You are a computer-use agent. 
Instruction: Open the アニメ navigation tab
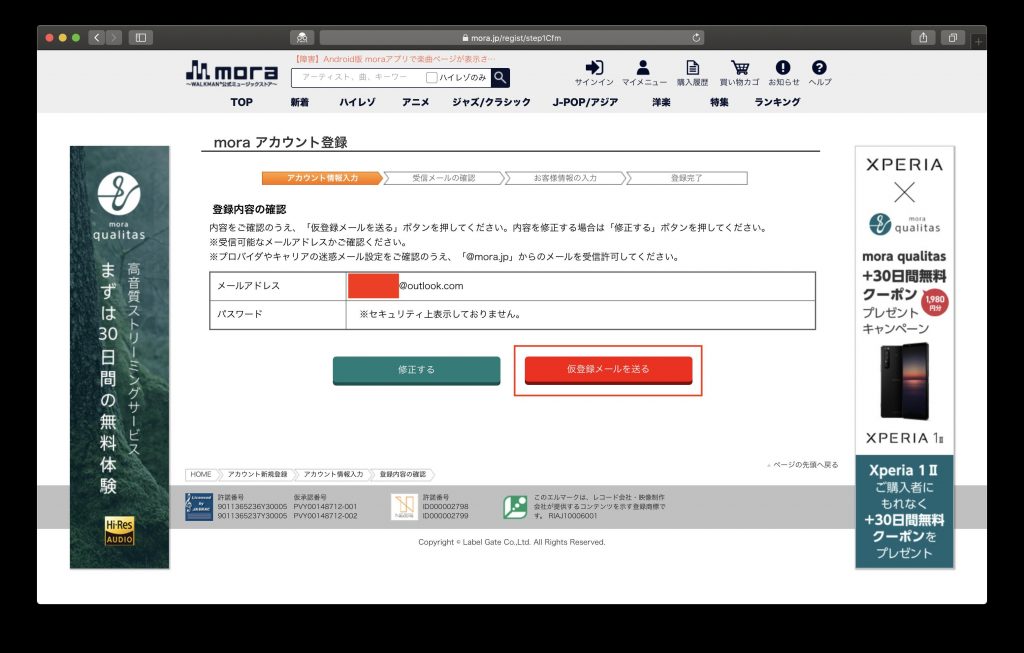(x=415, y=103)
